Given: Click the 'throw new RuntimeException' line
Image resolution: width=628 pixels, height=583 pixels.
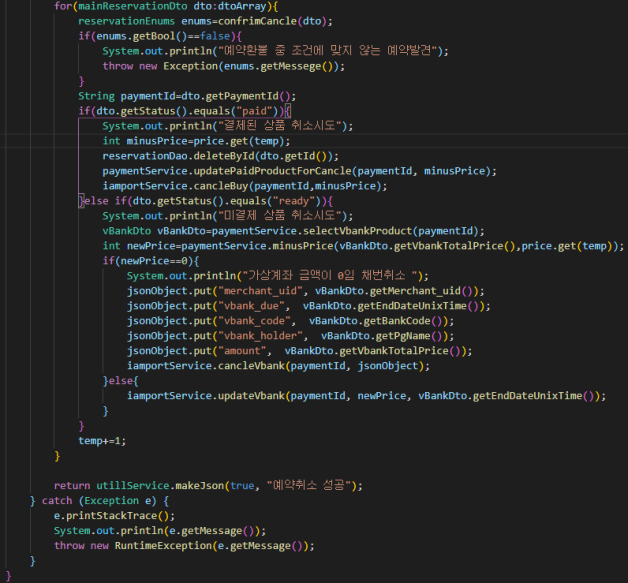Looking at the screenshot, I should pos(184,546).
